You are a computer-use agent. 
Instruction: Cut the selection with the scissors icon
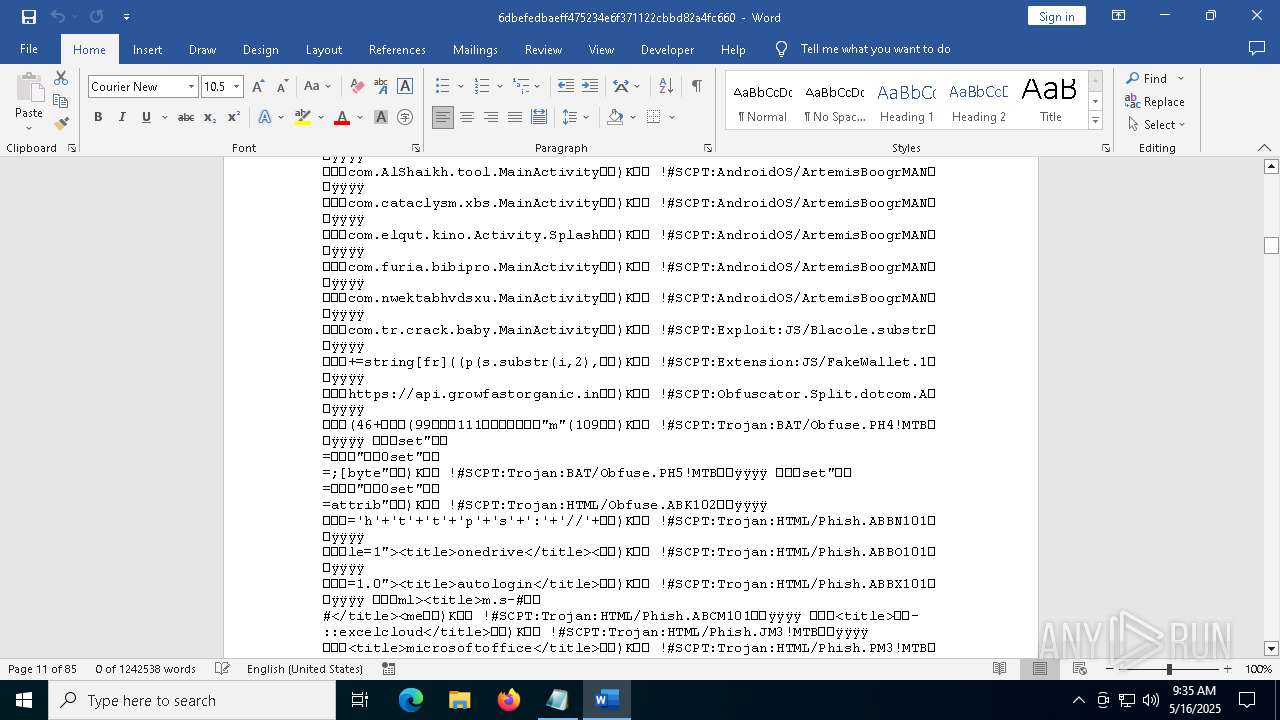click(61, 78)
